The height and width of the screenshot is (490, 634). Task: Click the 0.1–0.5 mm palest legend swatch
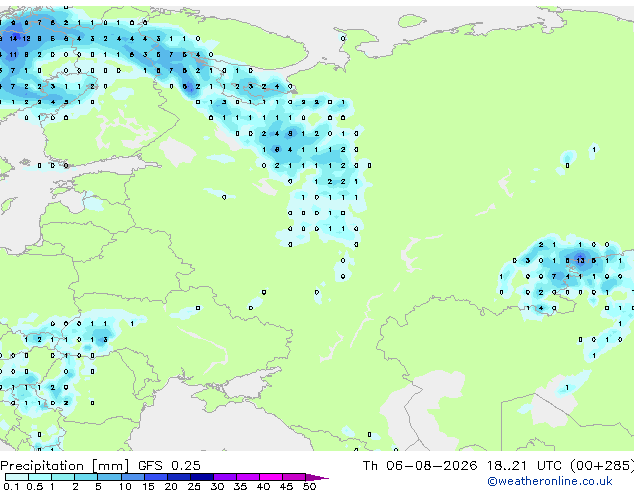(17, 477)
